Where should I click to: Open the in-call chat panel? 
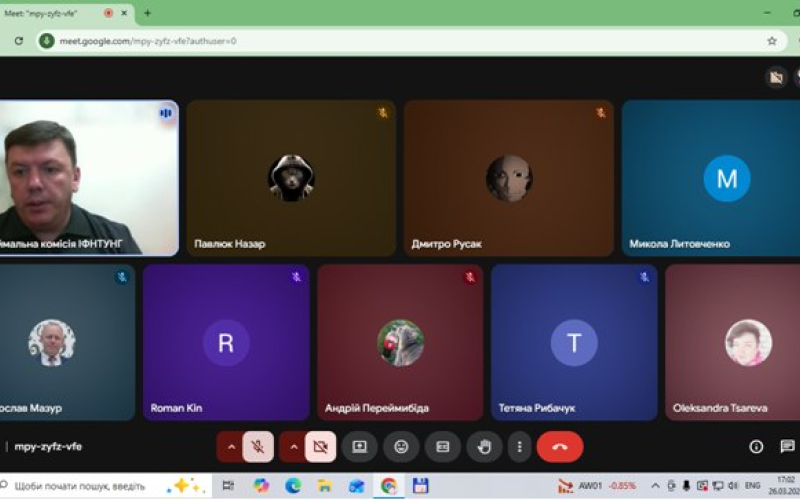point(787,447)
